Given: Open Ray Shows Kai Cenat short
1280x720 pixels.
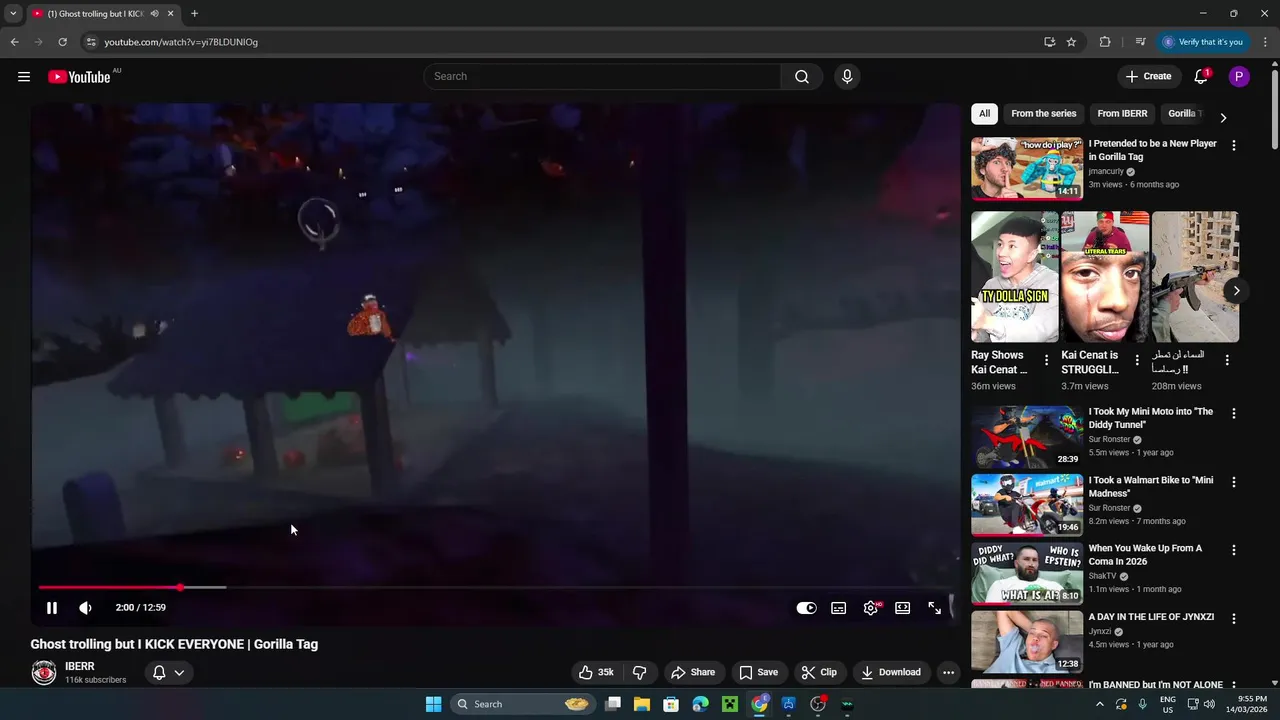Looking at the screenshot, I should point(1014,277).
